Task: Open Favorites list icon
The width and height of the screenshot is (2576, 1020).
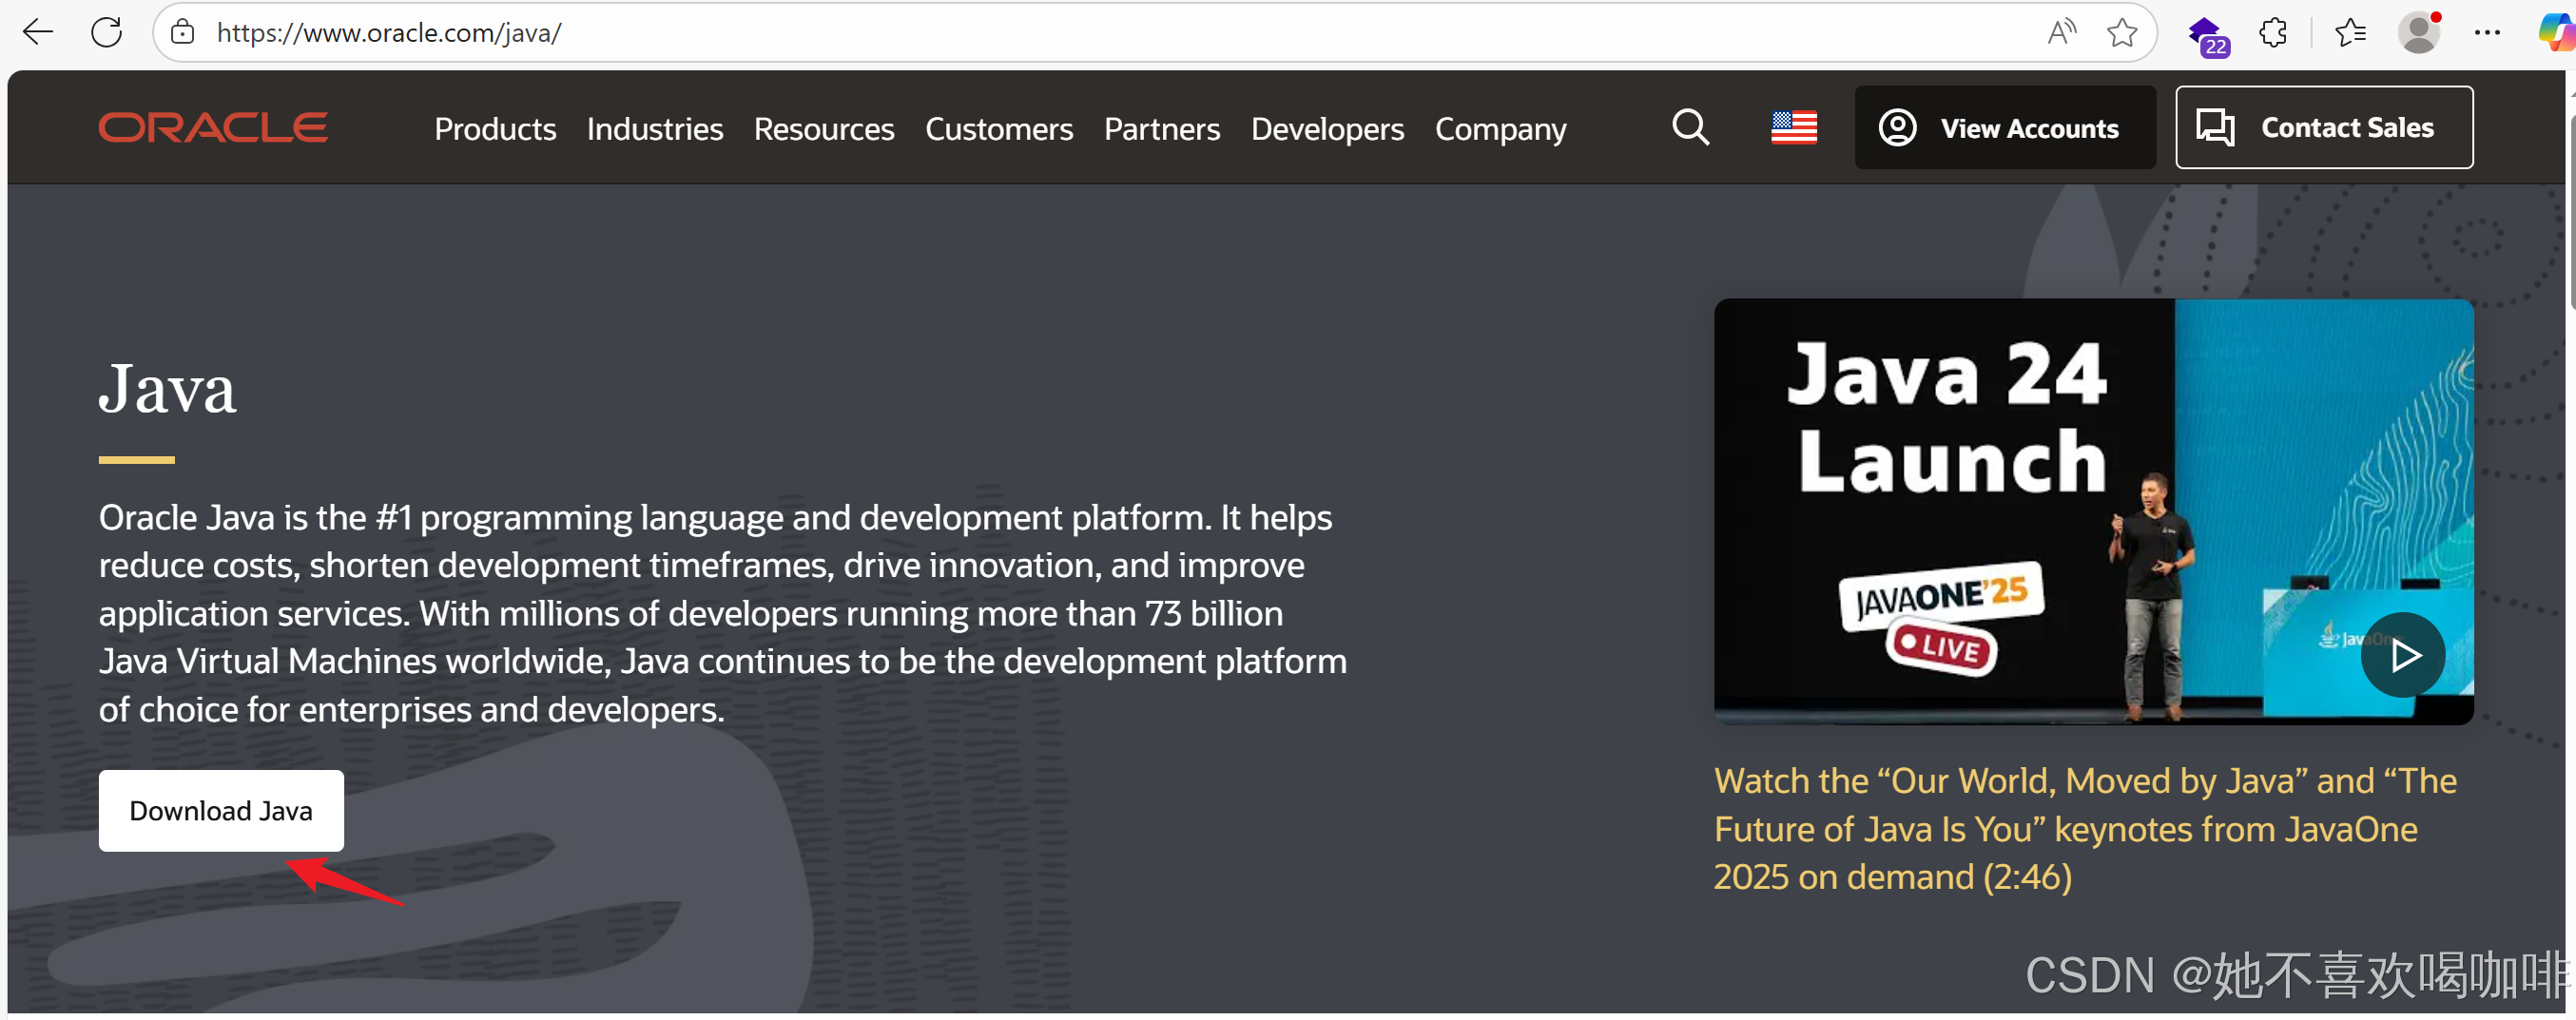Action: pyautogui.click(x=2350, y=33)
